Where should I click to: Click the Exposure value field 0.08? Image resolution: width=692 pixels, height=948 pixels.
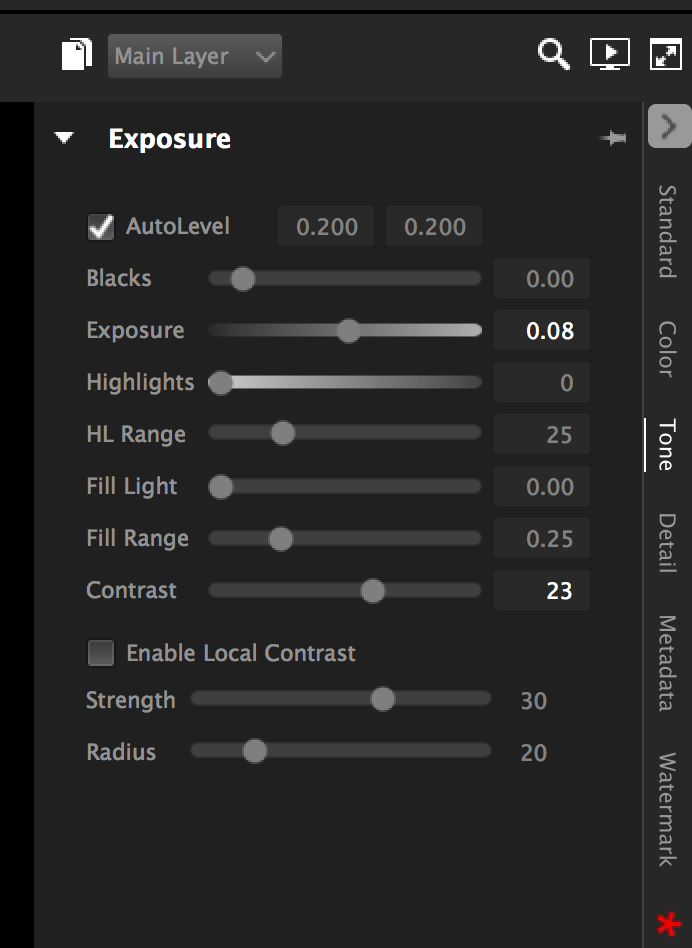542,331
